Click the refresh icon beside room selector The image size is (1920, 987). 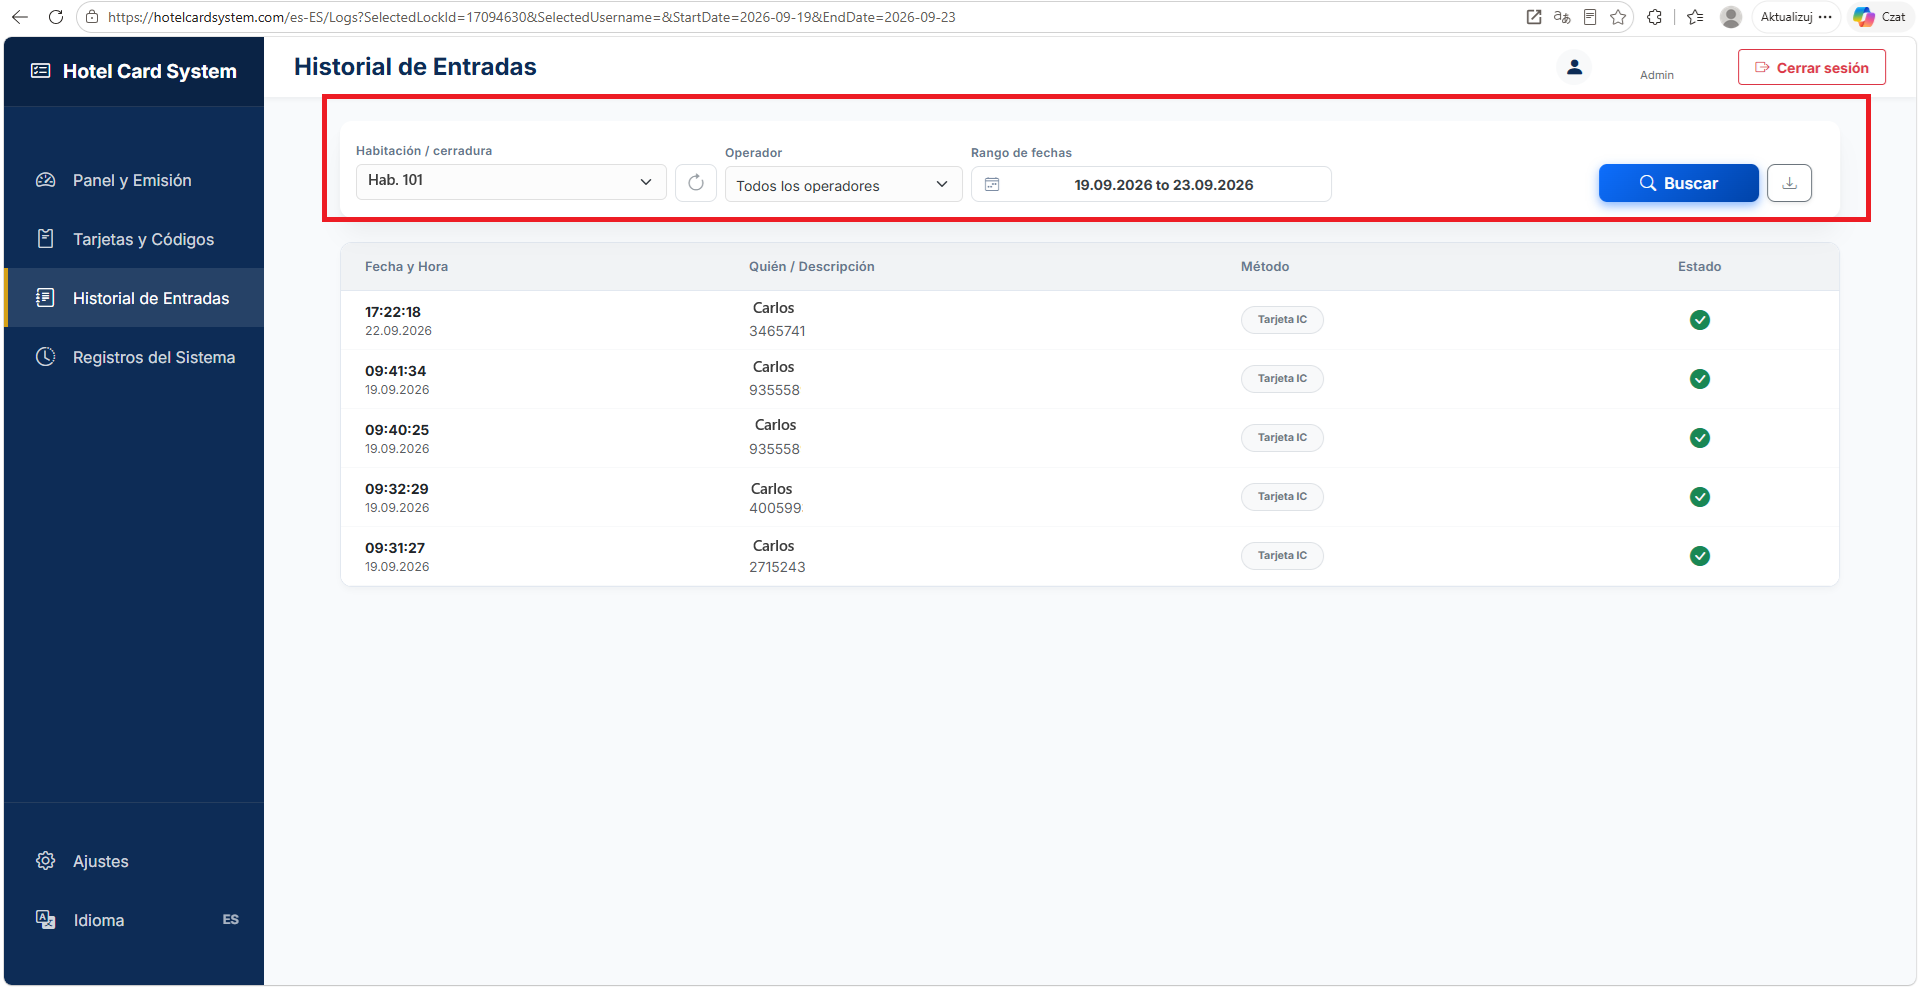click(696, 183)
